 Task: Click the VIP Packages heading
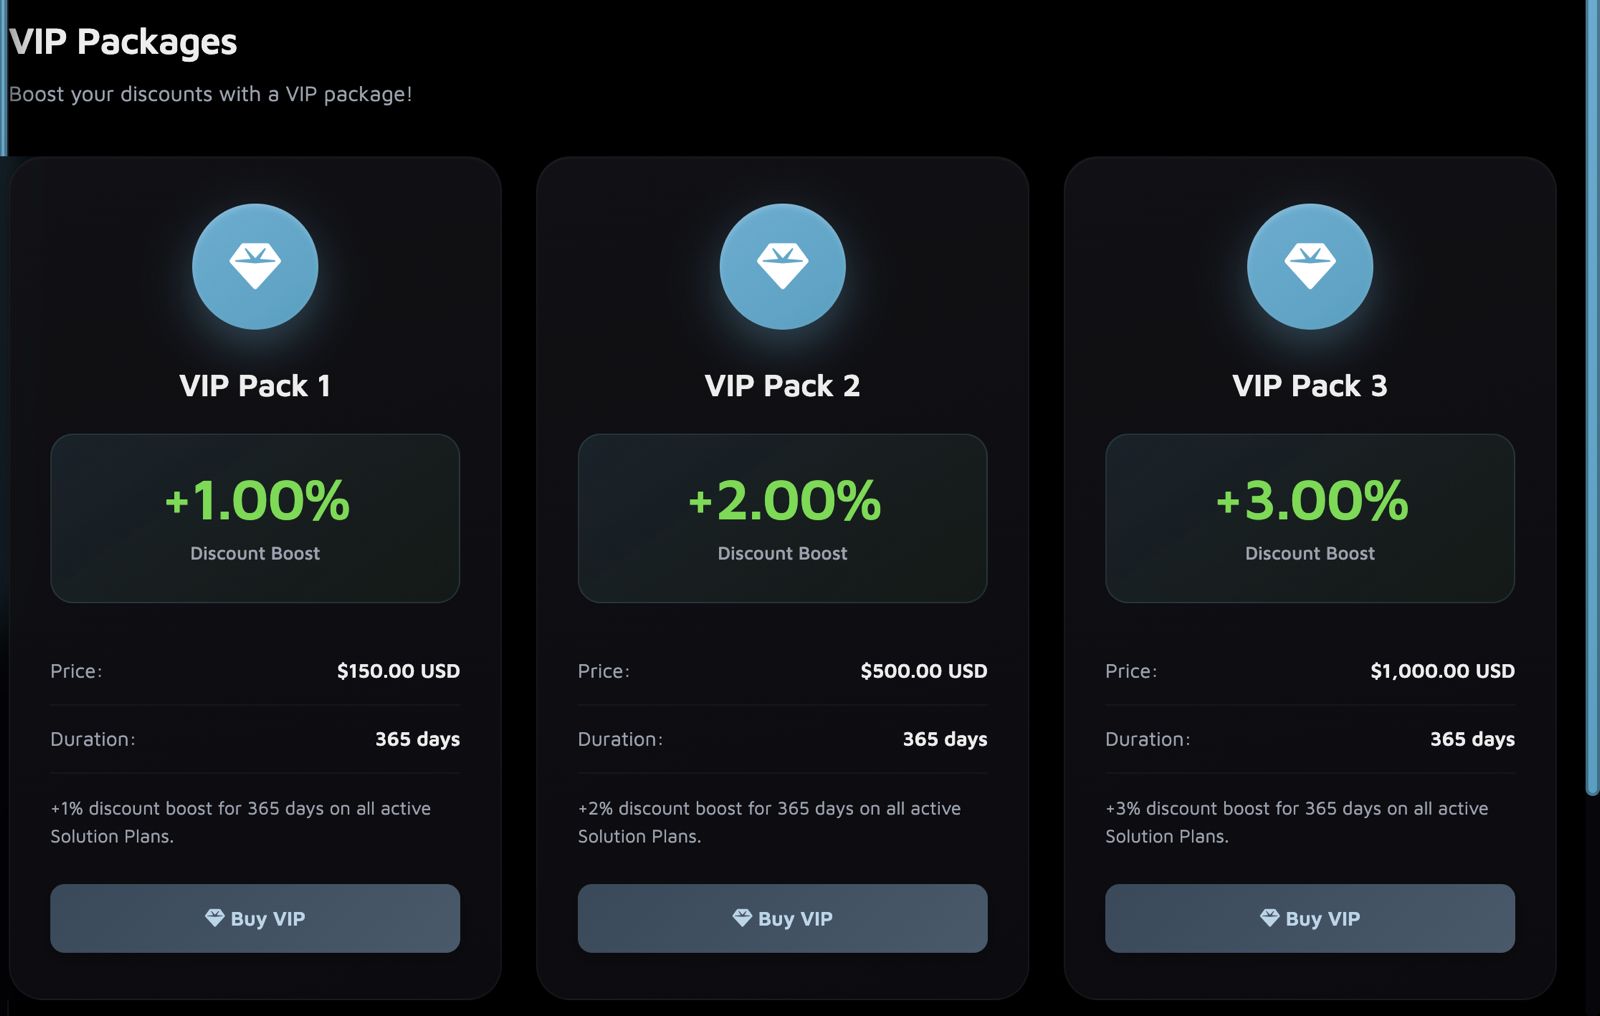[123, 42]
